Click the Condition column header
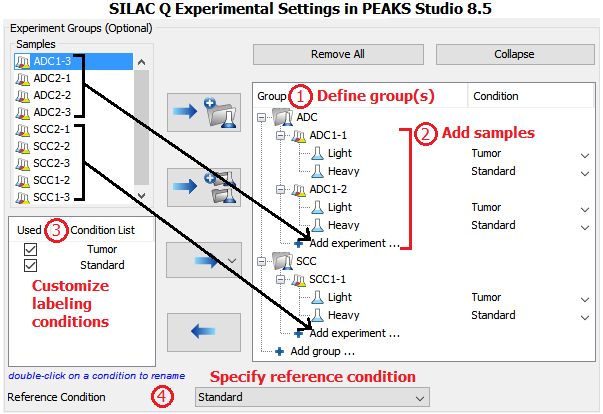The width and height of the screenshot is (603, 414). (x=496, y=96)
